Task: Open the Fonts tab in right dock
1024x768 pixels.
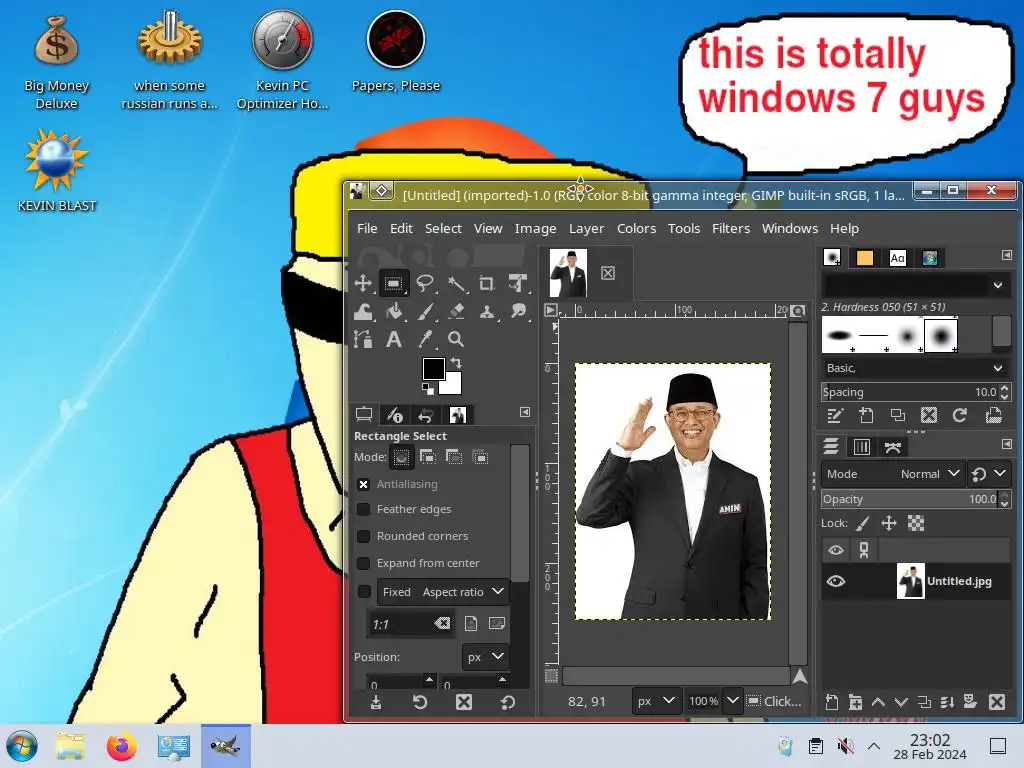Action: point(897,258)
